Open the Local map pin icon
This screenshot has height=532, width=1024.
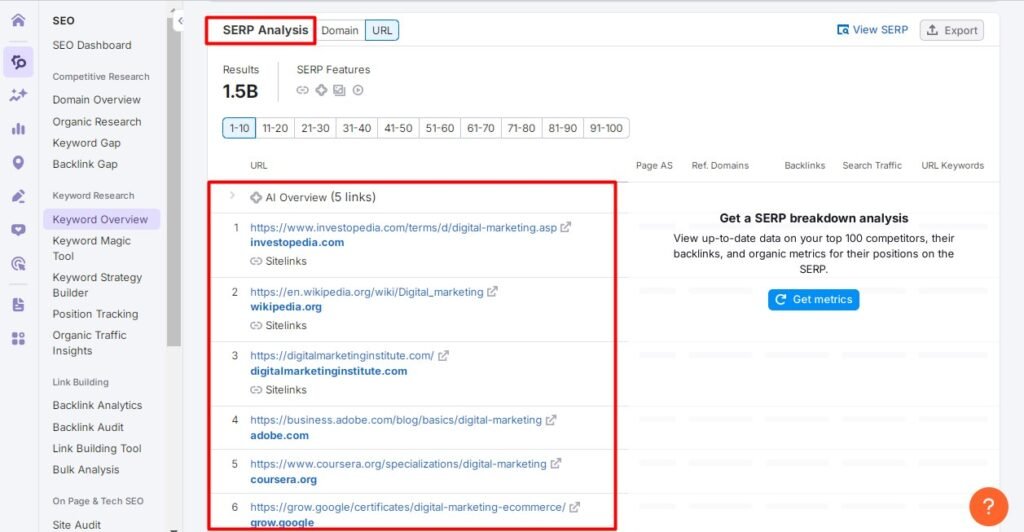[x=18, y=163]
